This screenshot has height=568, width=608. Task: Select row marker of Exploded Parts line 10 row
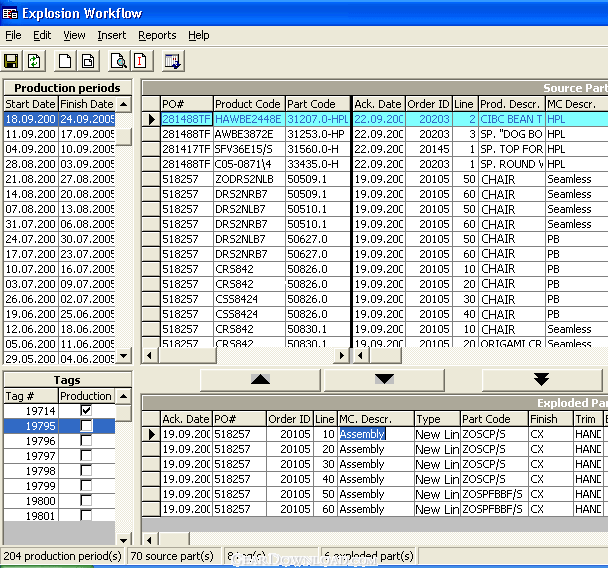pyautogui.click(x=151, y=434)
